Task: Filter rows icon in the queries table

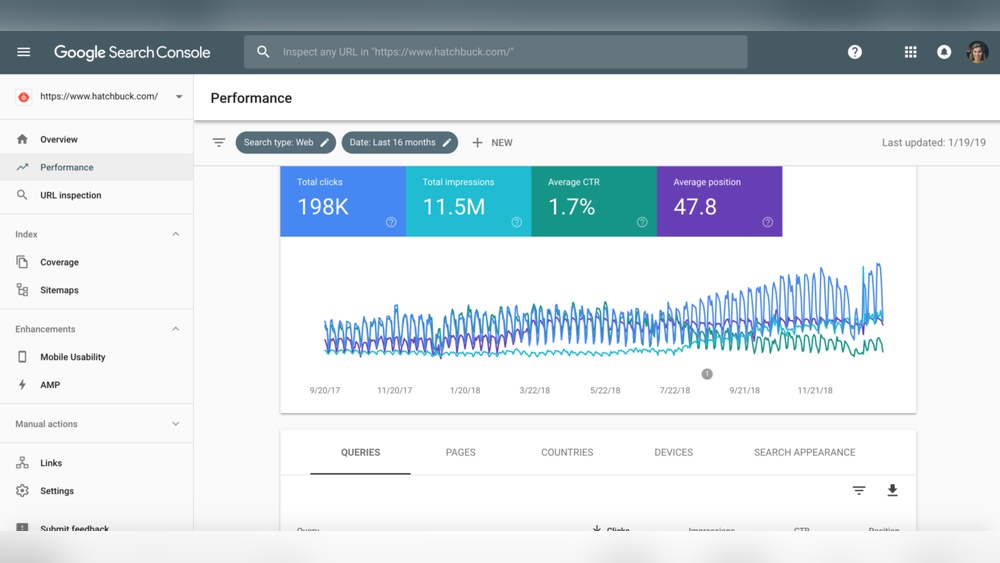Action: 859,490
